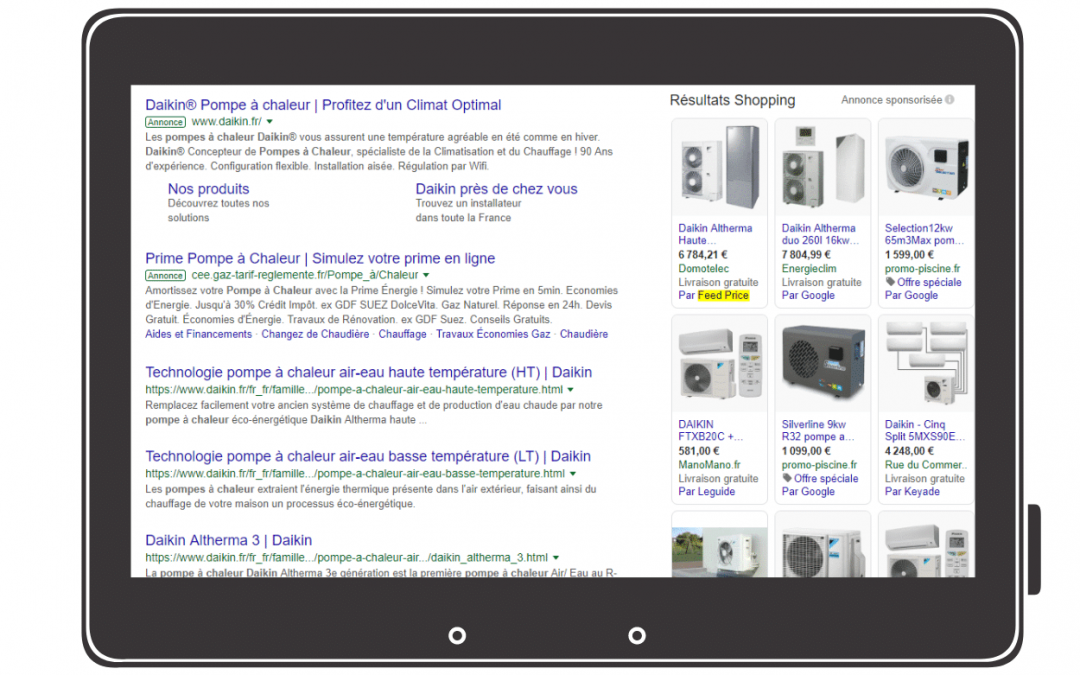This screenshot has height=675, width=1080.
Task: Click the Rue du Commer.. seller name
Action: coord(926,465)
